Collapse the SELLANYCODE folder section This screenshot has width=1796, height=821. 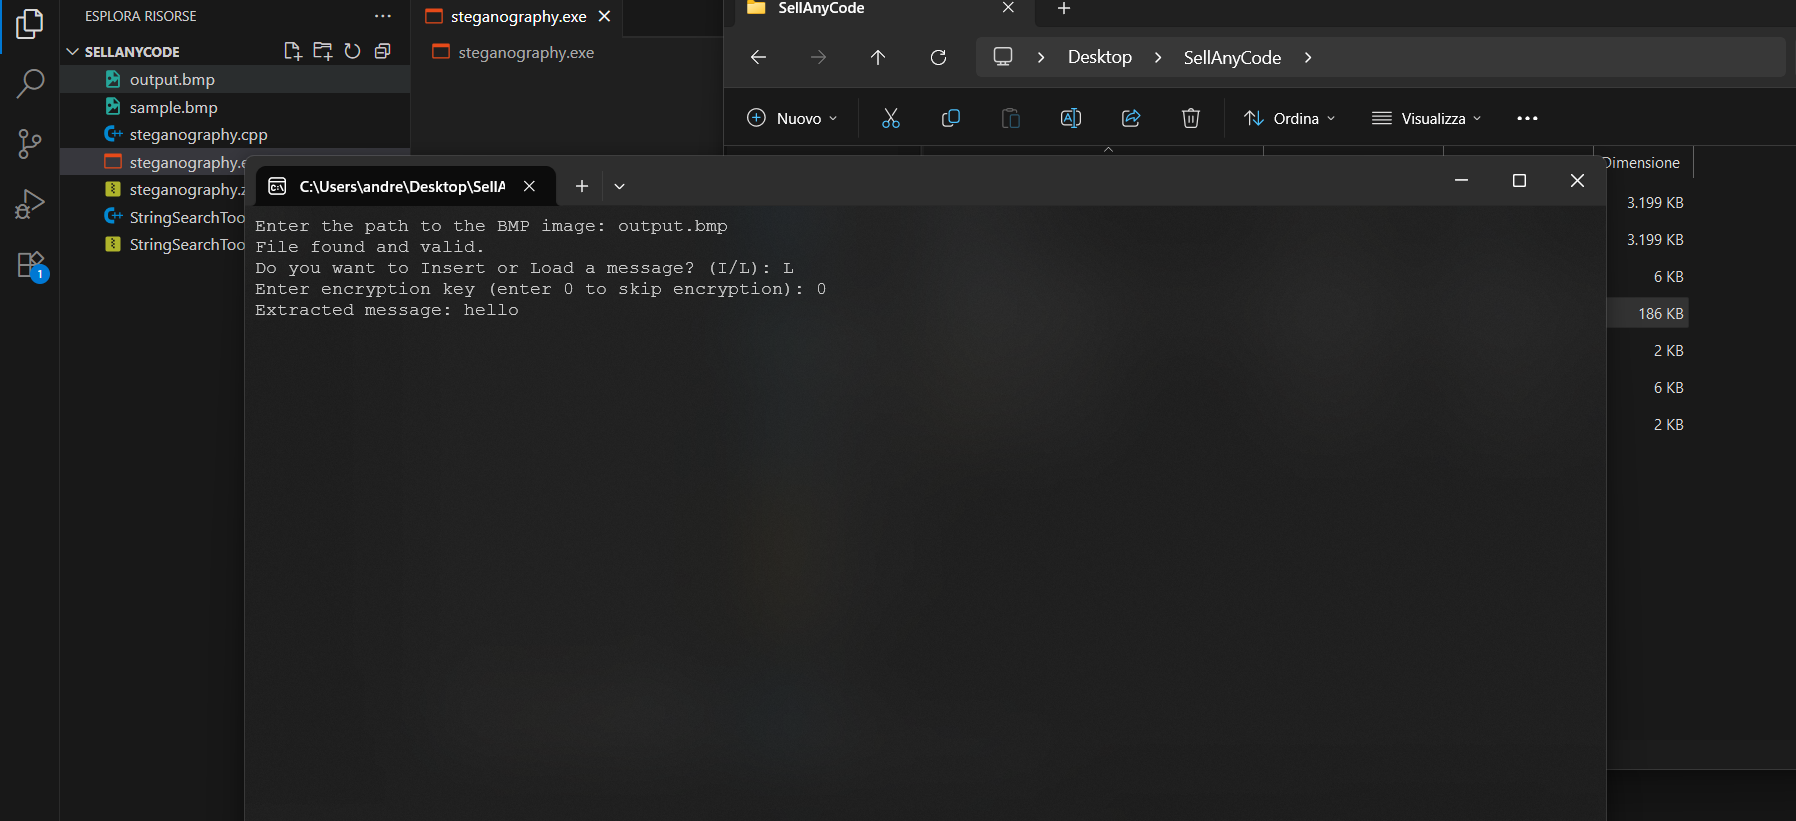[72, 52]
